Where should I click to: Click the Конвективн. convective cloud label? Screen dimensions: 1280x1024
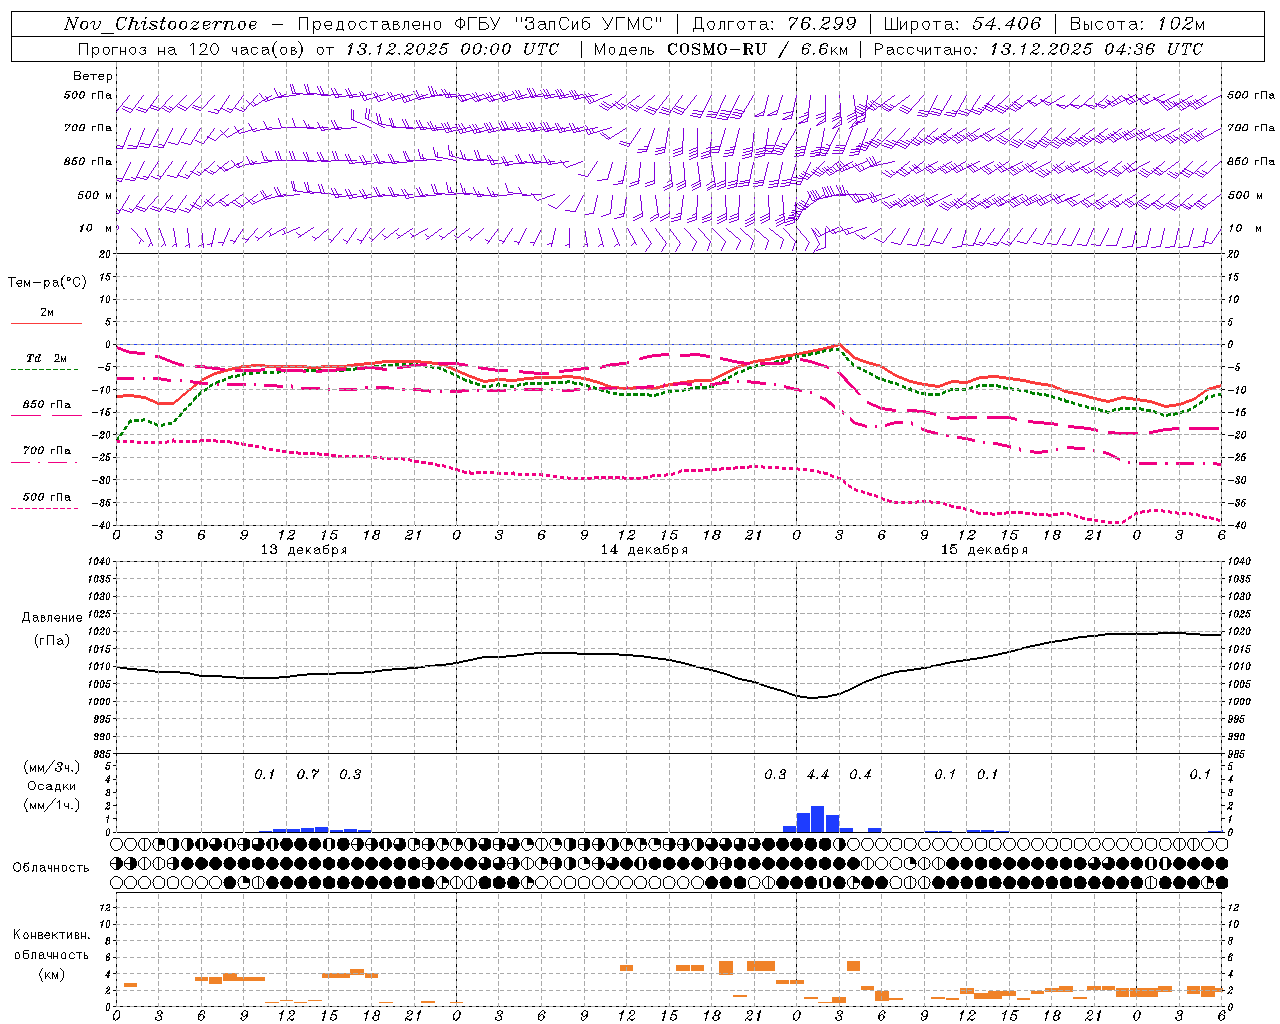click(x=52, y=935)
